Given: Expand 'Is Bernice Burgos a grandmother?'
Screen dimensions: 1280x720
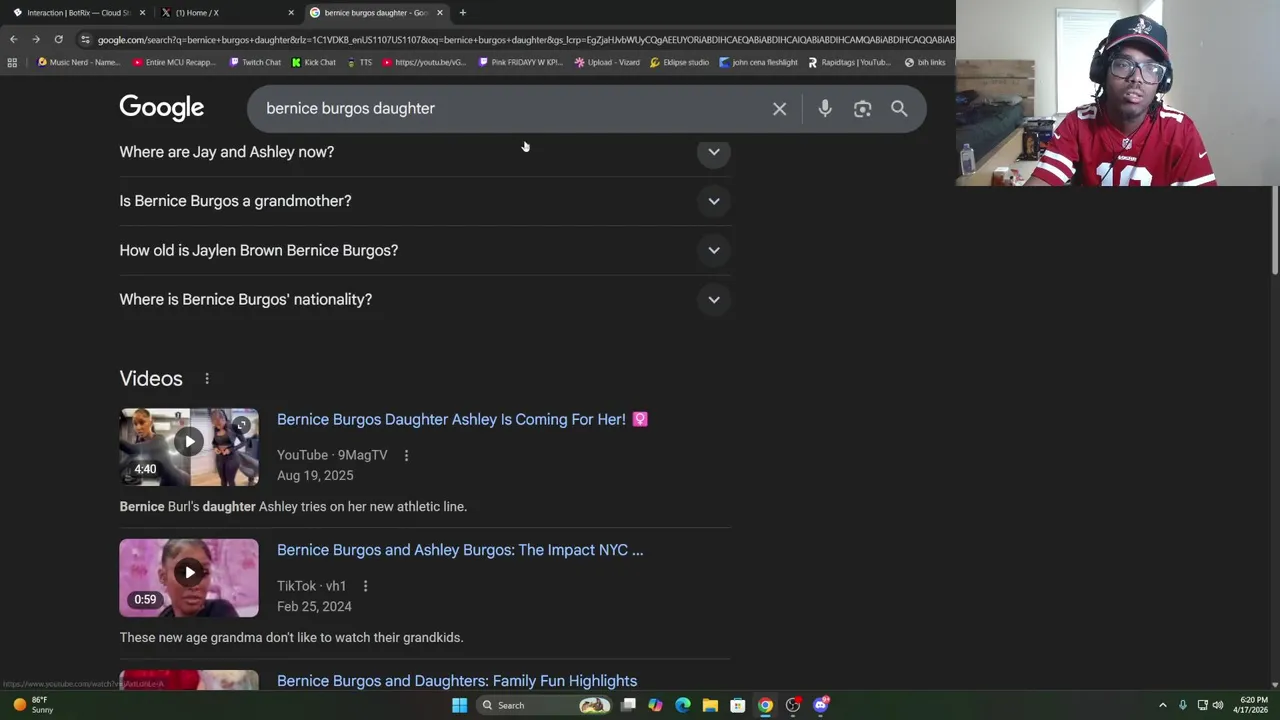Looking at the screenshot, I should click(425, 201).
